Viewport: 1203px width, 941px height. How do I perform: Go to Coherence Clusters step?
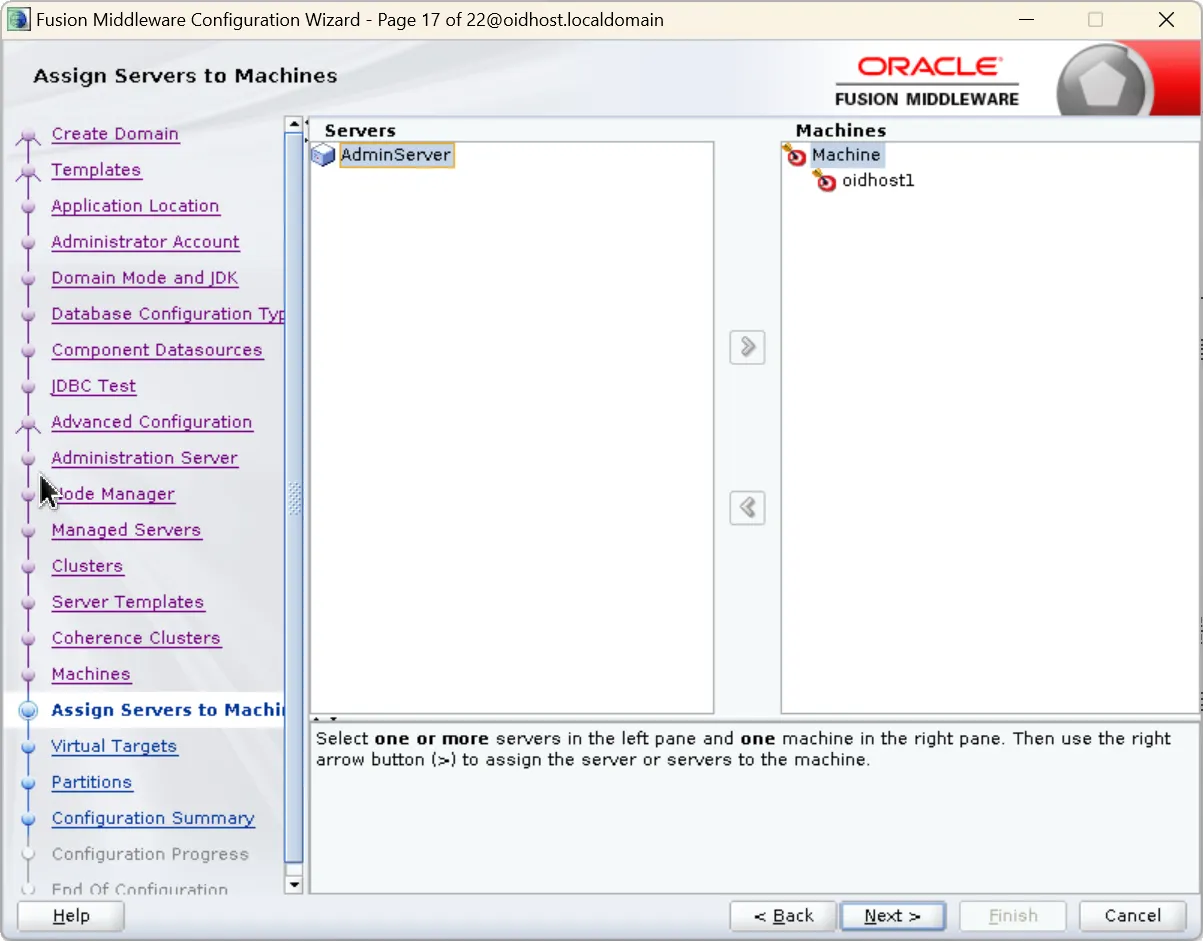point(136,638)
